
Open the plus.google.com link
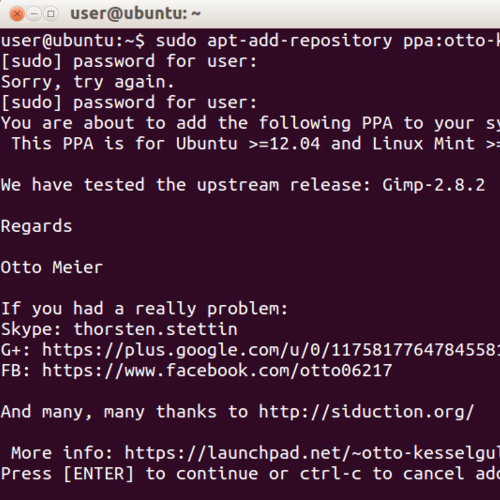[x=271, y=350]
